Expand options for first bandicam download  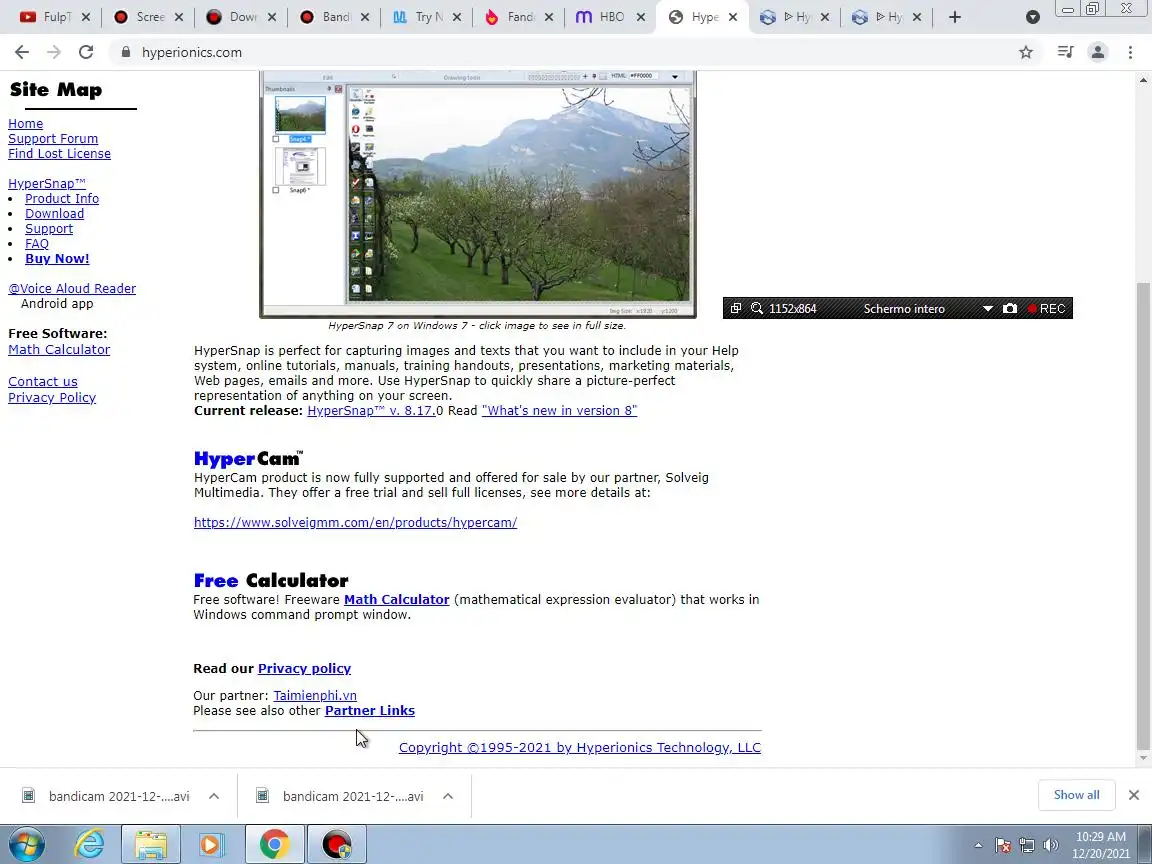point(214,796)
